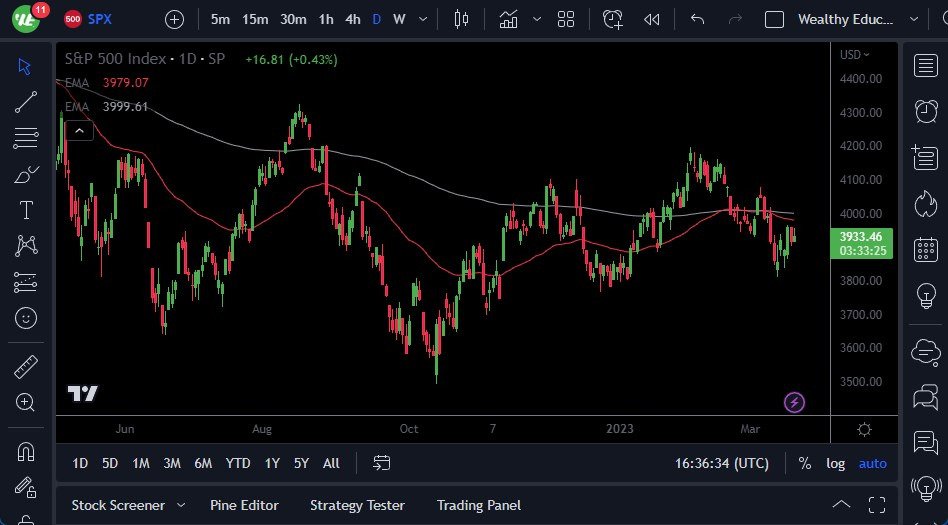
Task: Expand the Stock Screener dropdown
Action: tap(181, 505)
